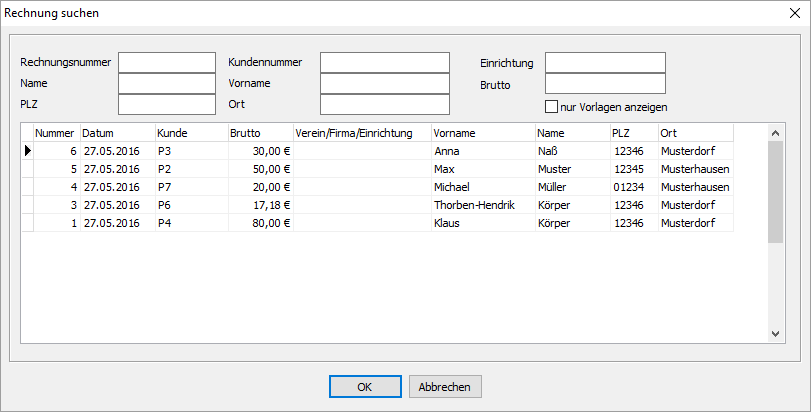Sort by the Nummer column header
811x412 pixels.
pos(56,133)
